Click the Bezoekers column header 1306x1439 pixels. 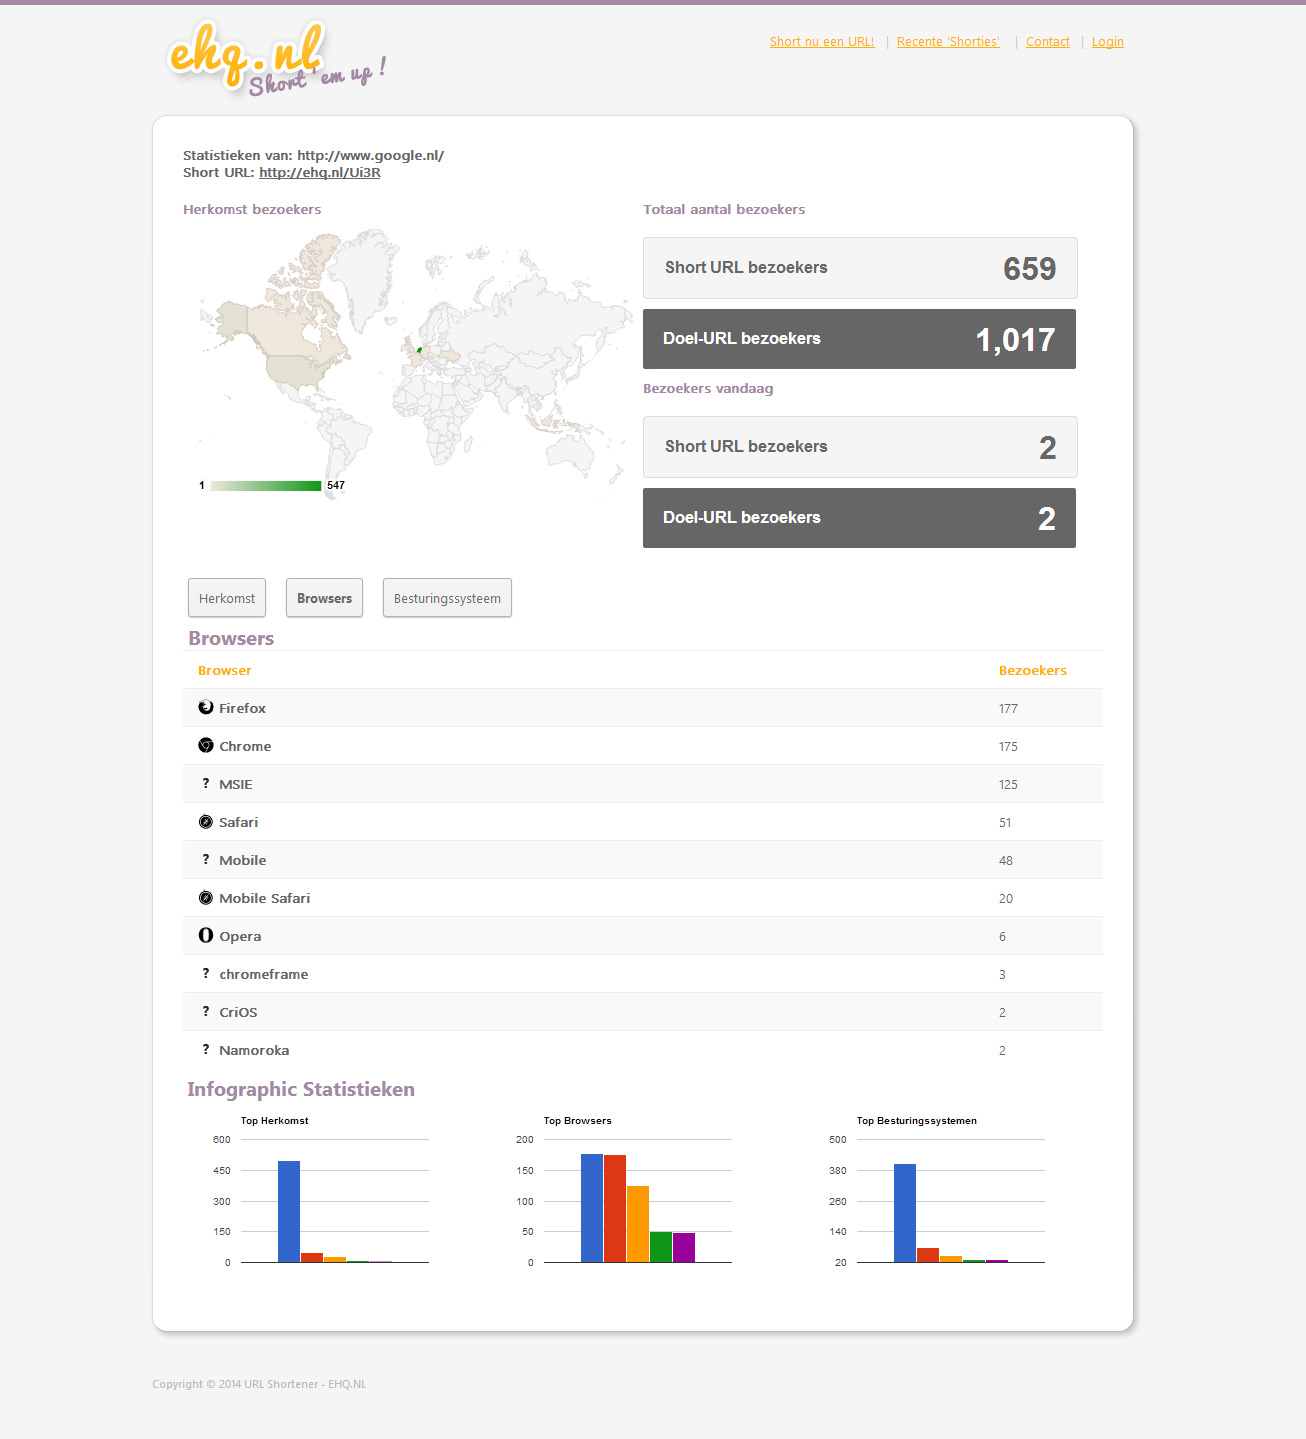[x=1033, y=671]
